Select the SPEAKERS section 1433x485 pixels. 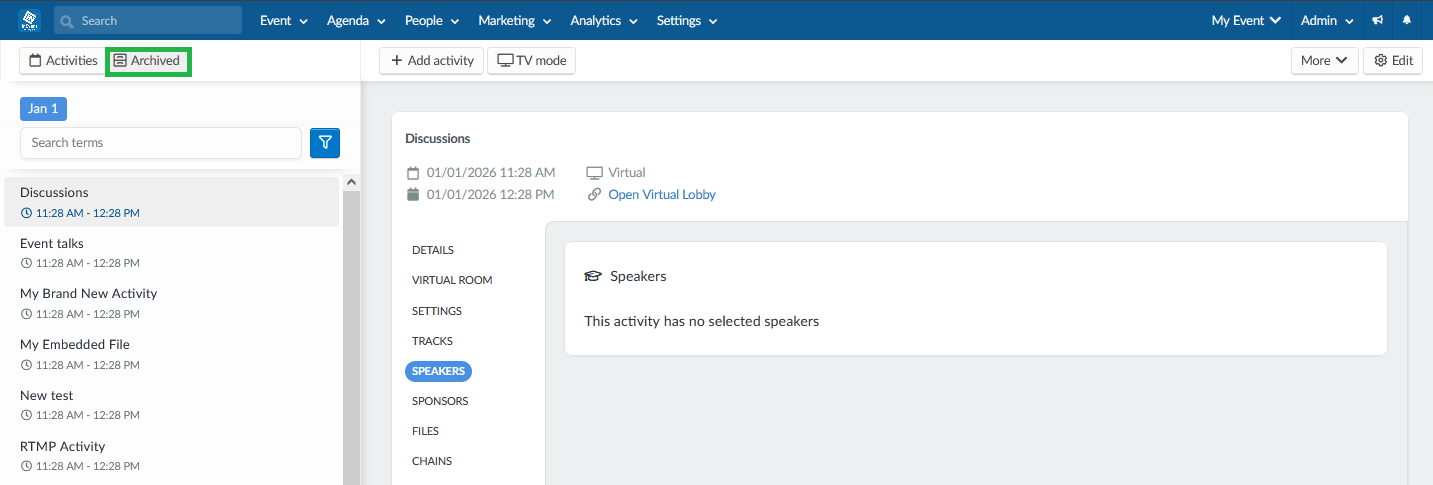[x=438, y=371]
